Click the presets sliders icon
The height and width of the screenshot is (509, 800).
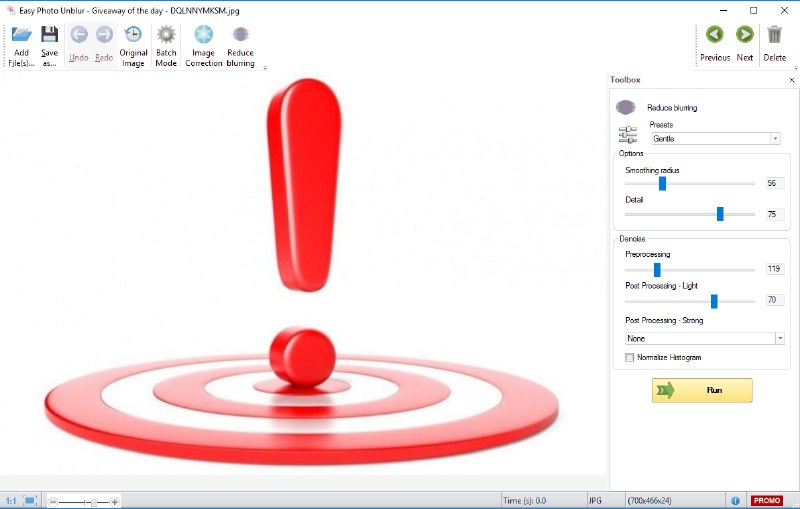(x=628, y=135)
